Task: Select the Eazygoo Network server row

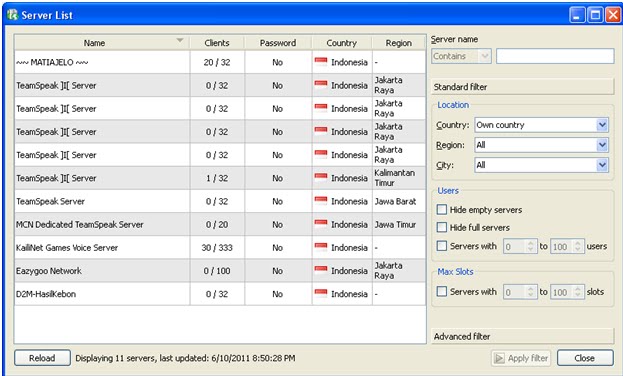Action: point(220,270)
